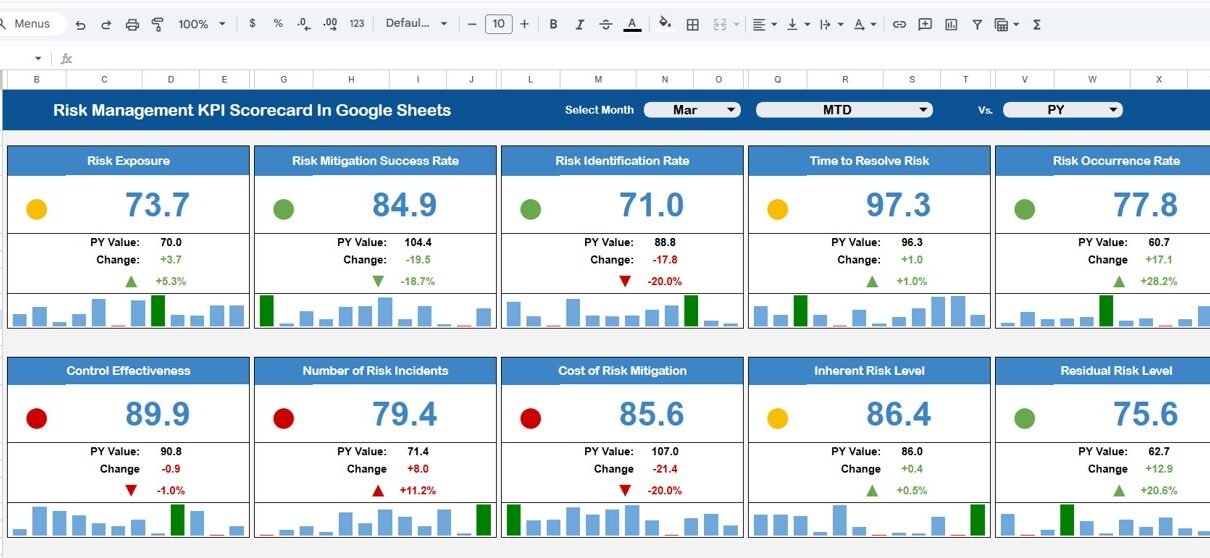Click the Format as currency button
The width and height of the screenshot is (1210, 558).
(x=252, y=24)
